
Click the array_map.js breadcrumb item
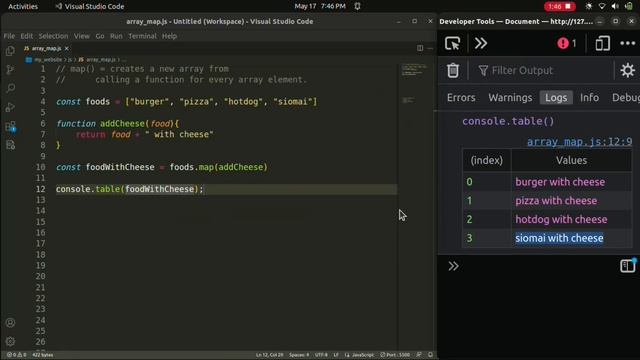[x=100, y=60]
